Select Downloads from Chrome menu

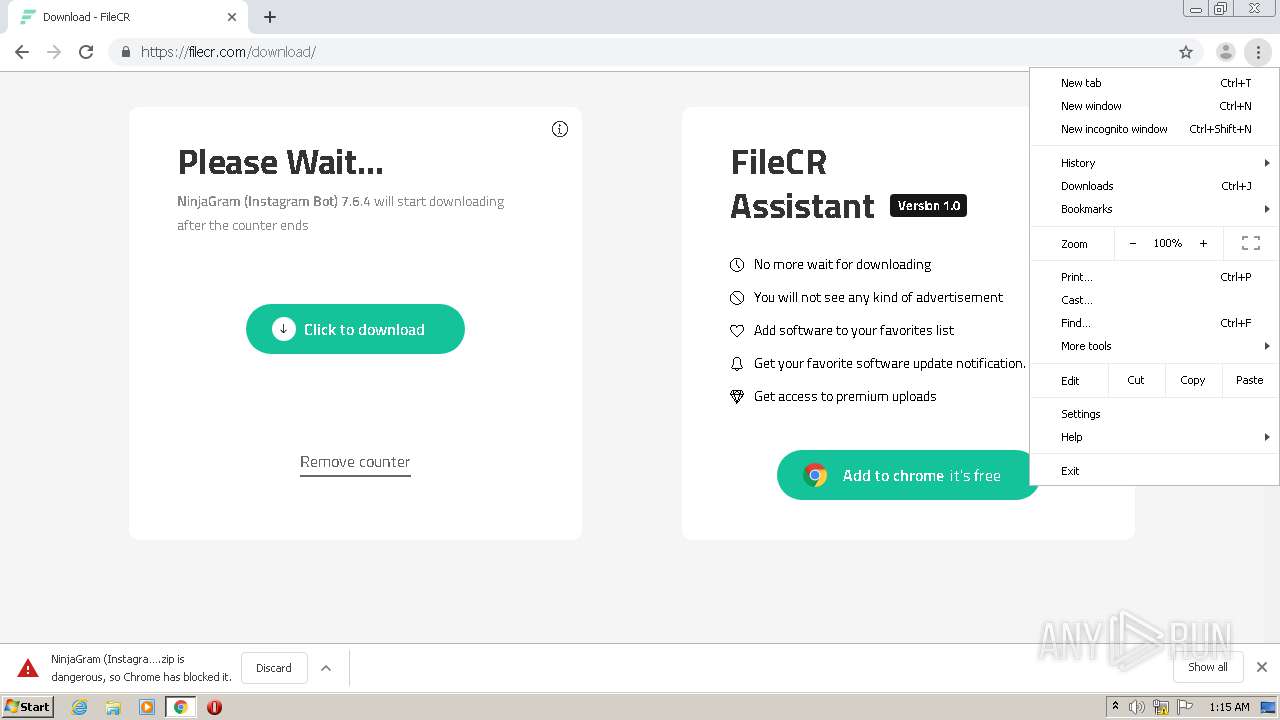[1087, 186]
